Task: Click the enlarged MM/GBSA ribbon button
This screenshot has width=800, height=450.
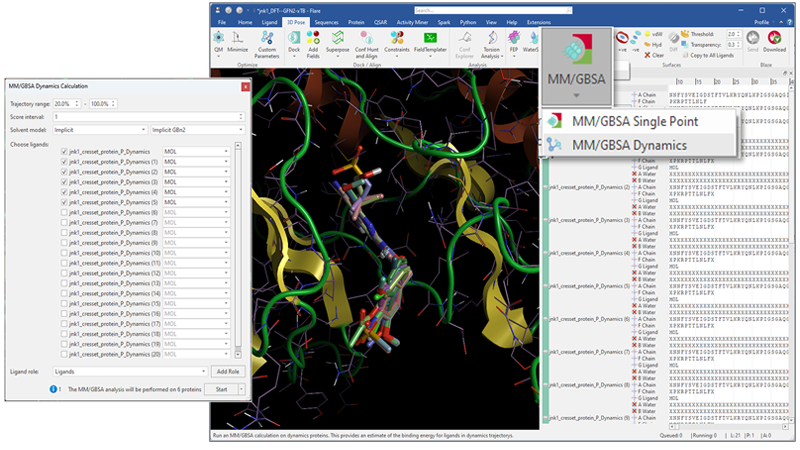Action: tap(577, 65)
